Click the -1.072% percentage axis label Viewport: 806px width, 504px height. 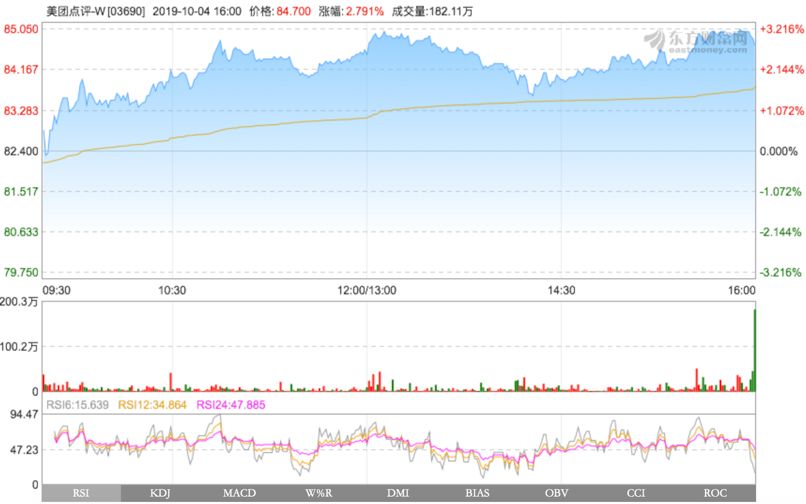click(x=781, y=191)
